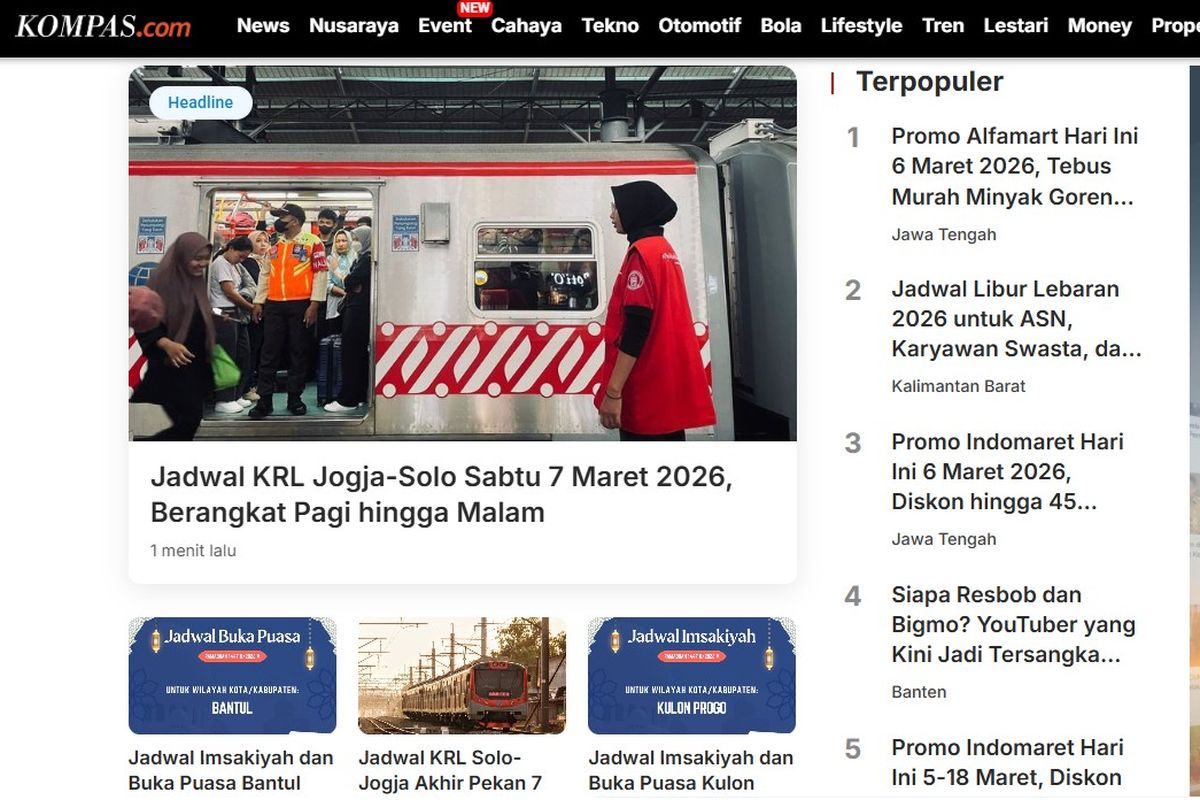Click Jawa Tengah tag under Alfamart article
The width and height of the screenshot is (1200, 800).
point(944,235)
